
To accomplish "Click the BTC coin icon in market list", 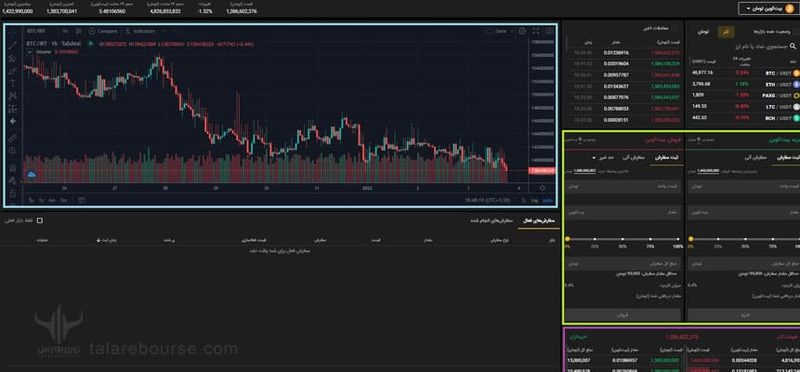I will [796, 73].
